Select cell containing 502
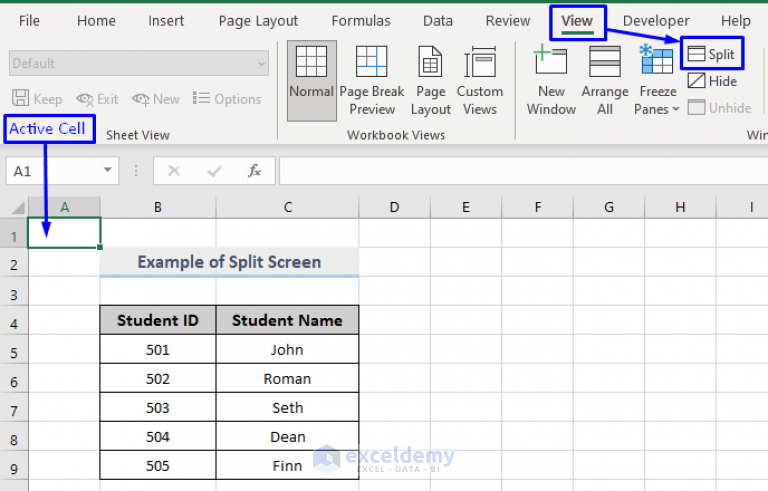 coord(158,378)
